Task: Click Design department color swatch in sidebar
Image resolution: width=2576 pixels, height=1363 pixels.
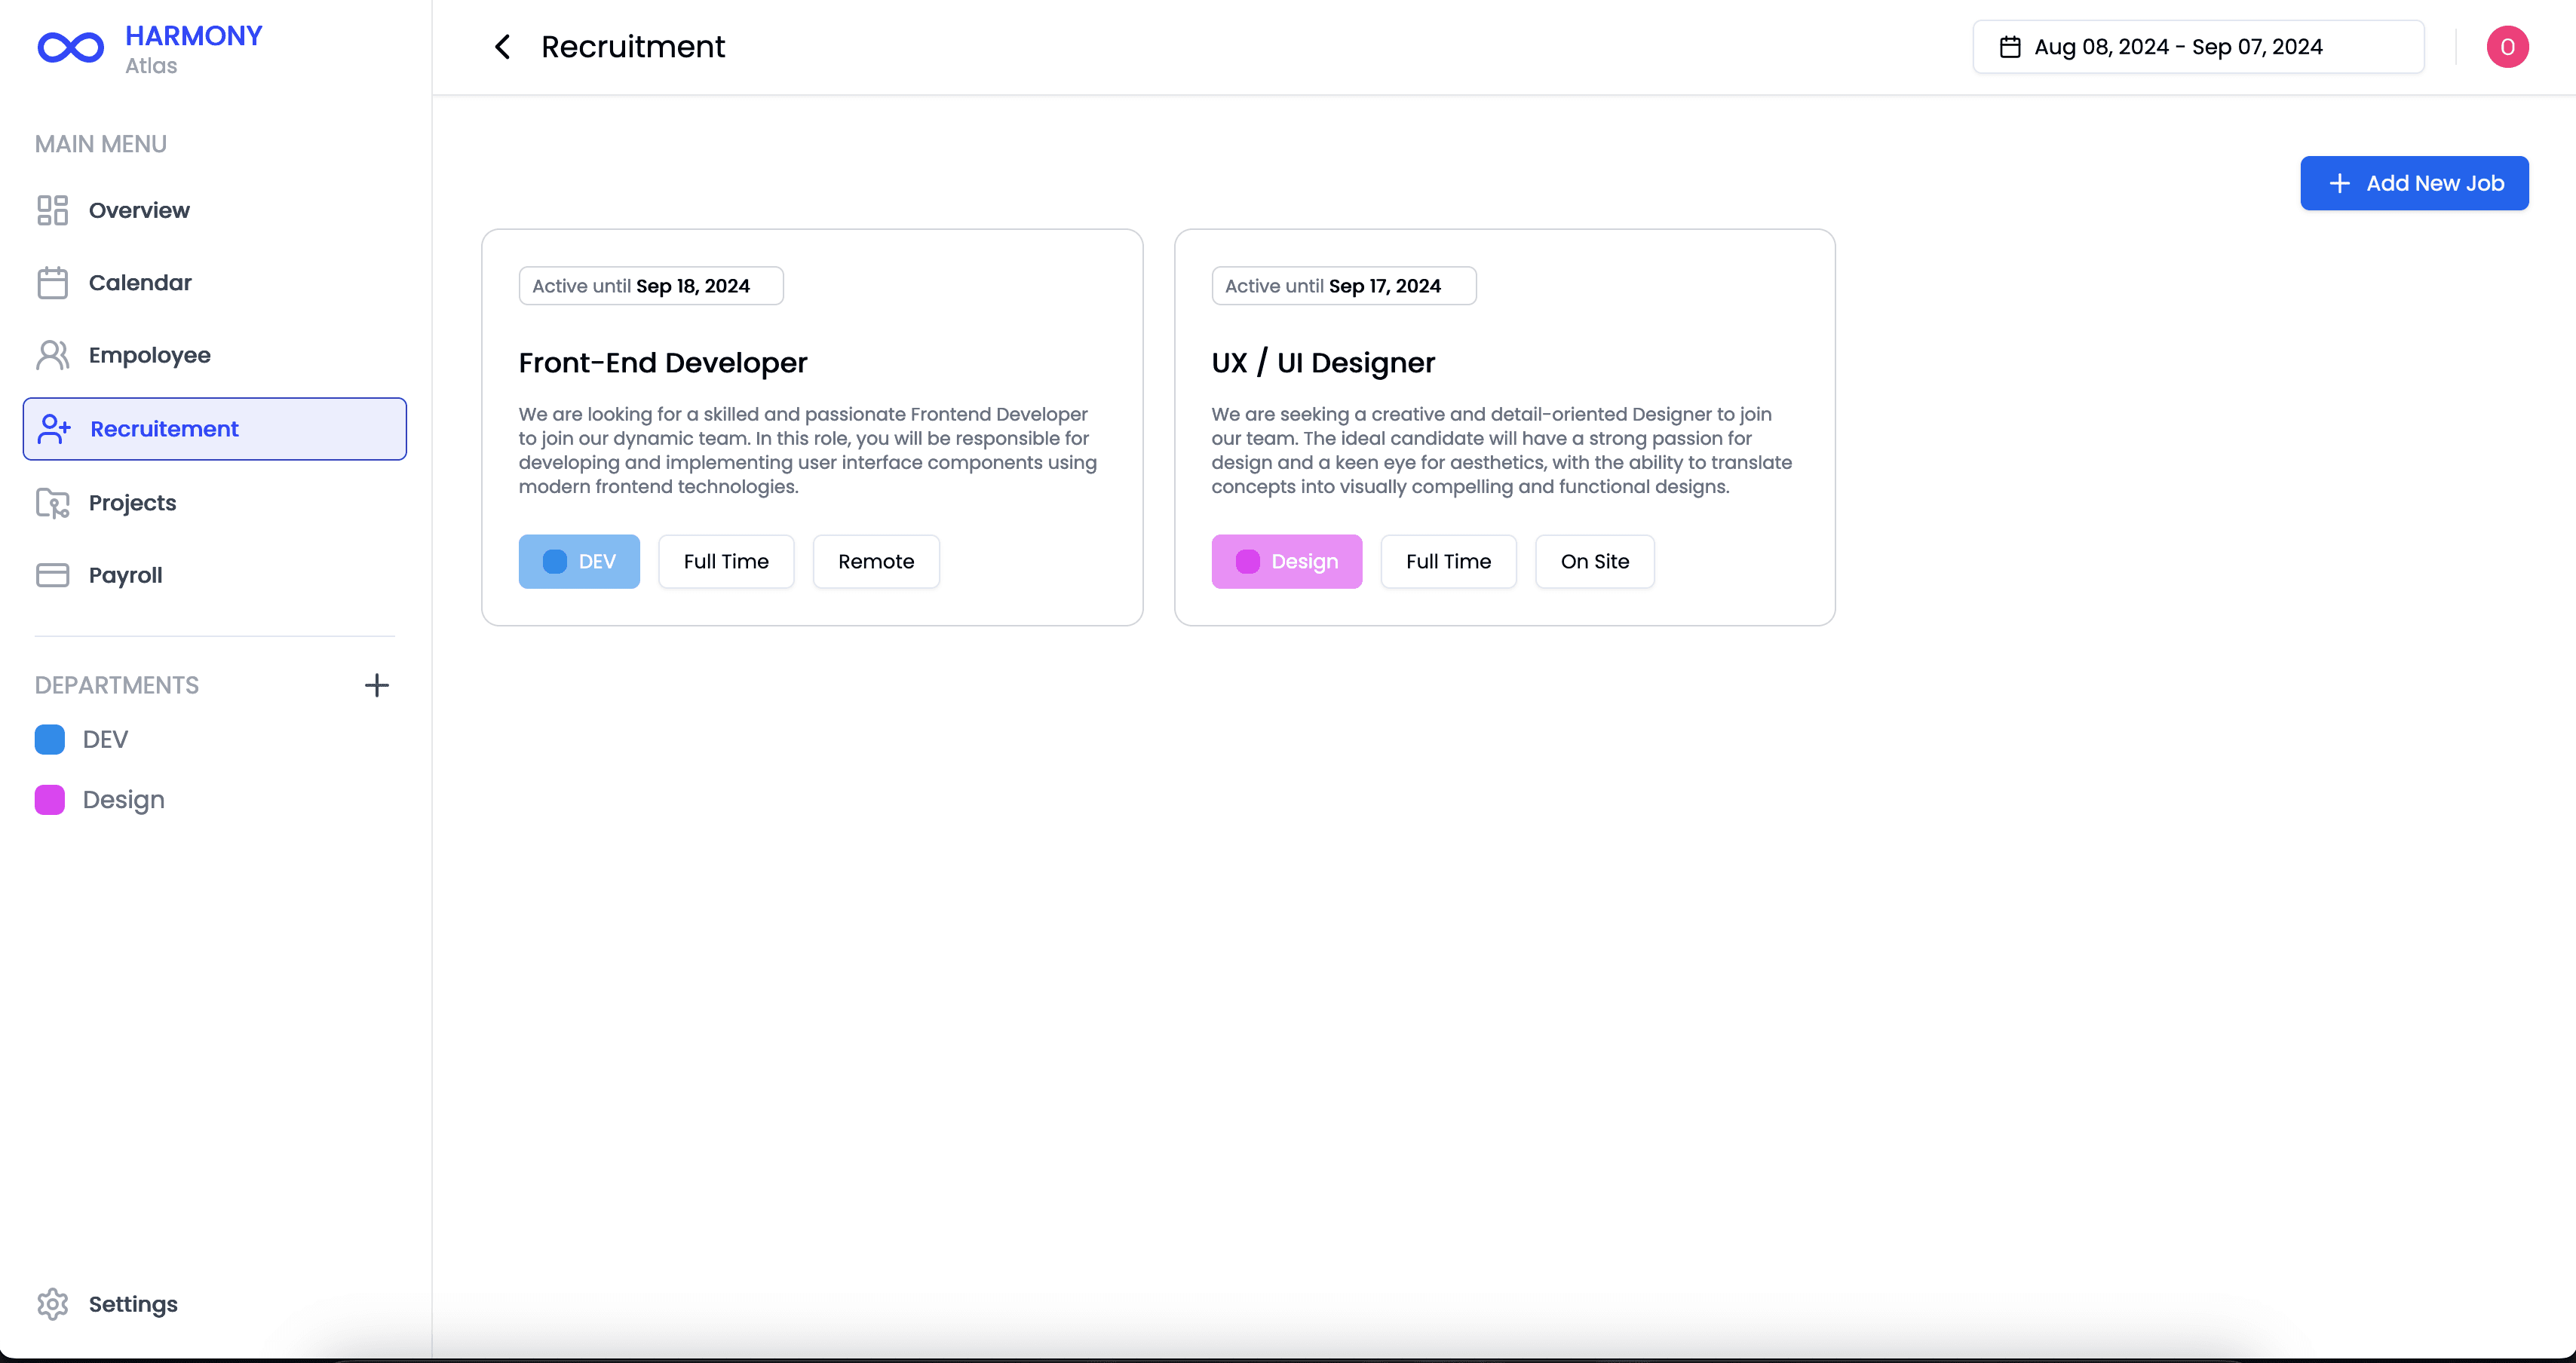Action: point(49,800)
